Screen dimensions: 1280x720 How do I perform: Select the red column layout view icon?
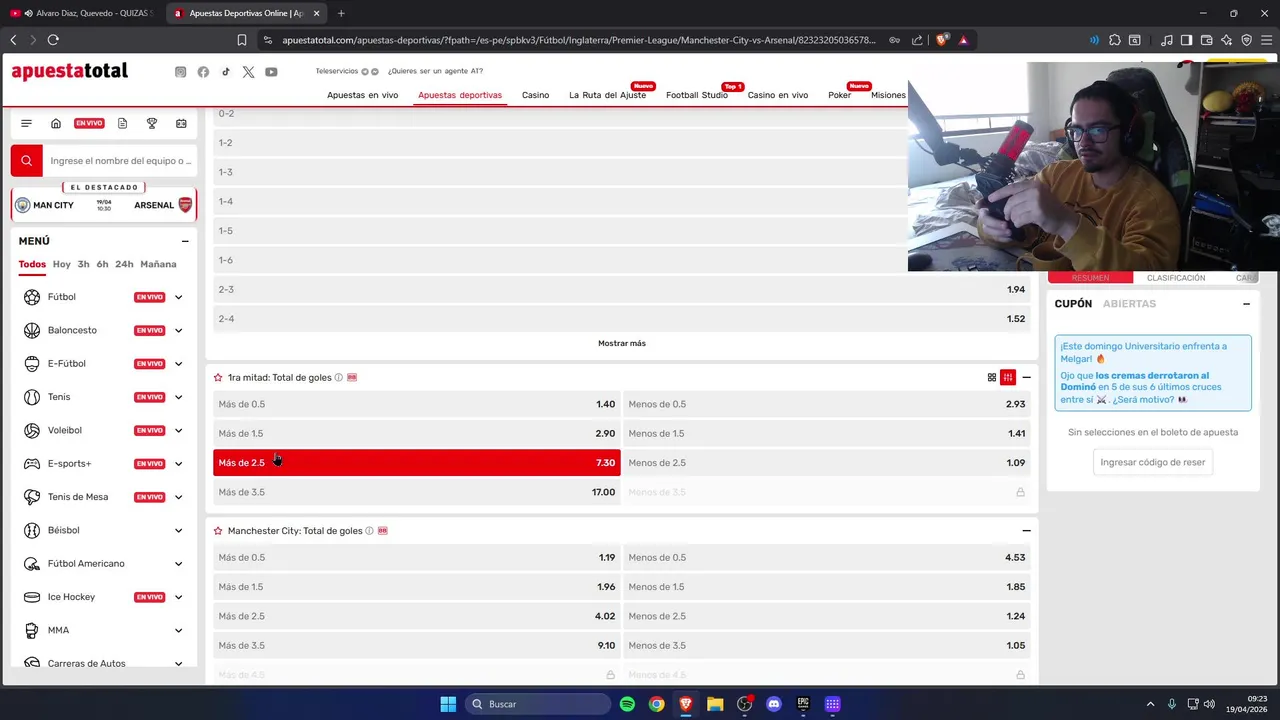pyautogui.click(x=1008, y=377)
